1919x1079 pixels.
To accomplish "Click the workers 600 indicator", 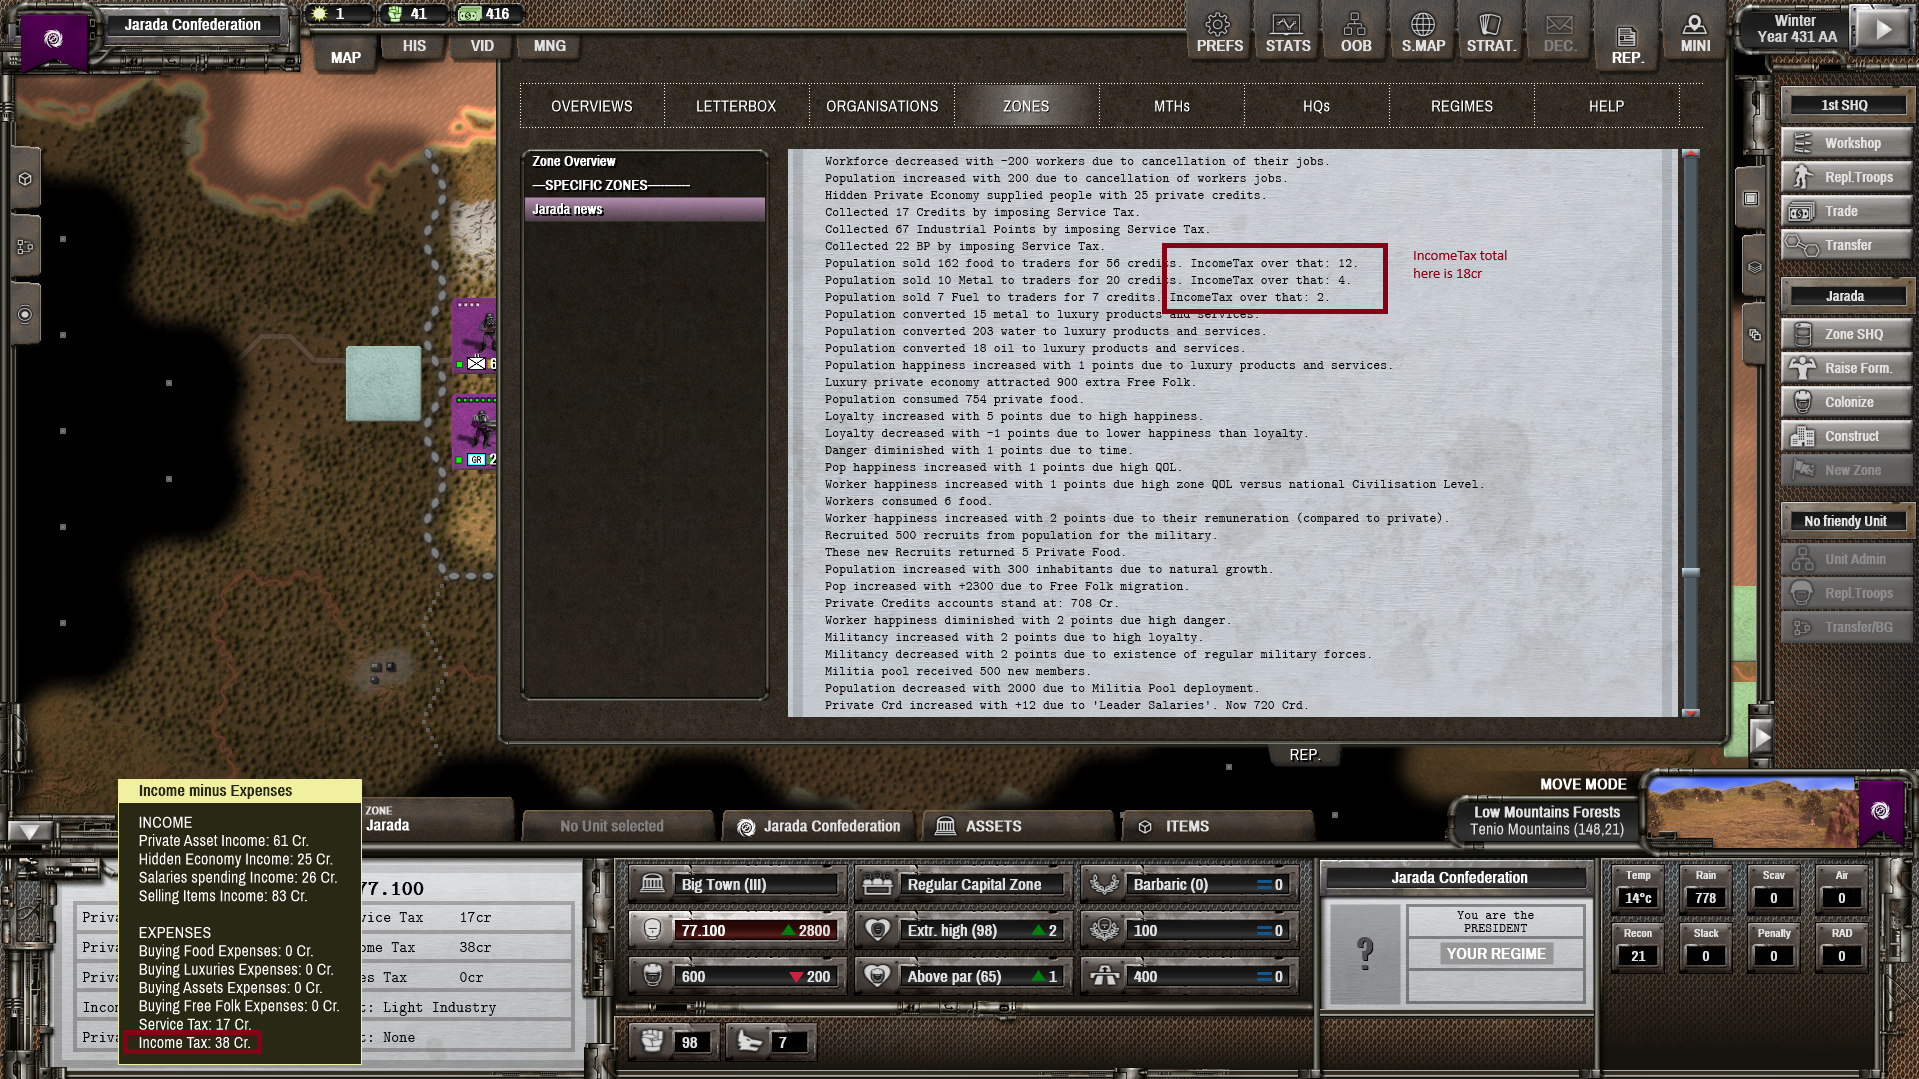I will coord(738,976).
